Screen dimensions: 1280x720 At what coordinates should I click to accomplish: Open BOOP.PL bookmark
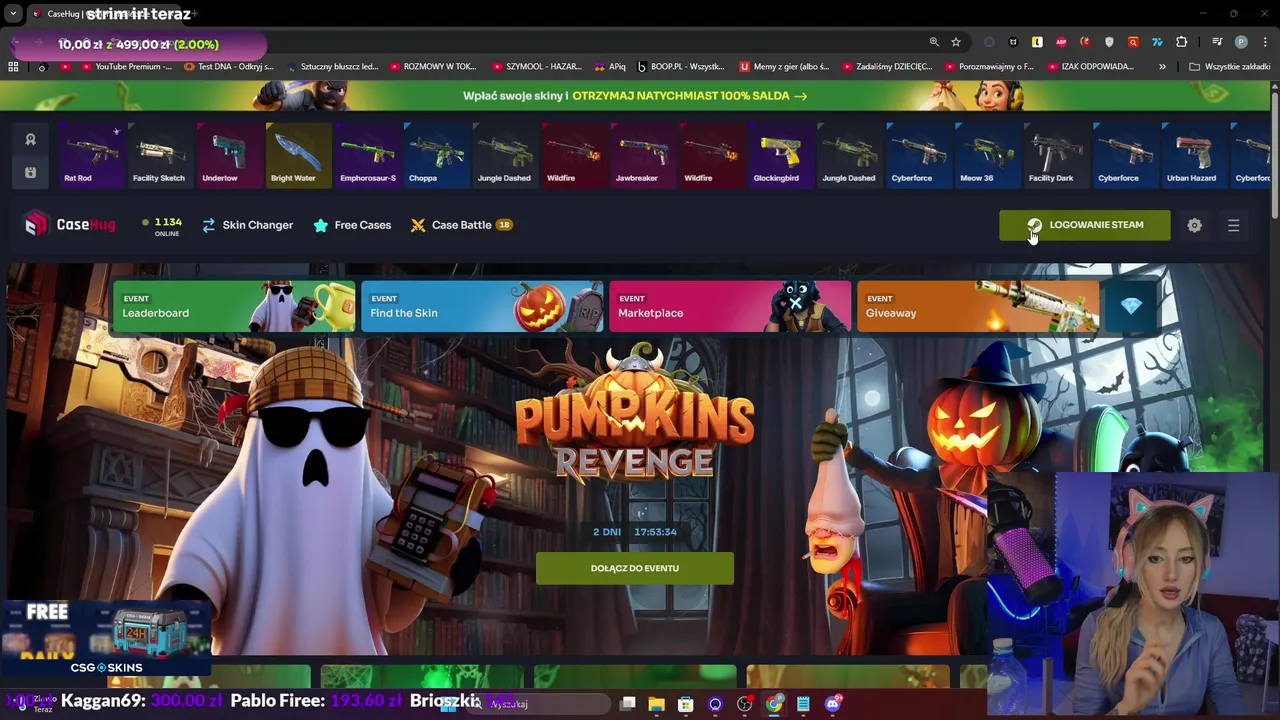point(680,66)
